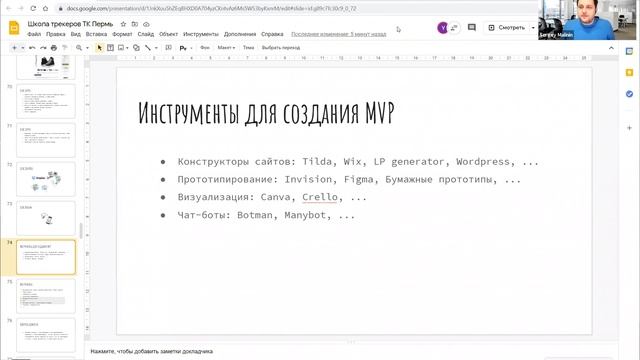Screen dimensions: 640x360
Task: Open the Вставка menu
Action: [x=96, y=34]
